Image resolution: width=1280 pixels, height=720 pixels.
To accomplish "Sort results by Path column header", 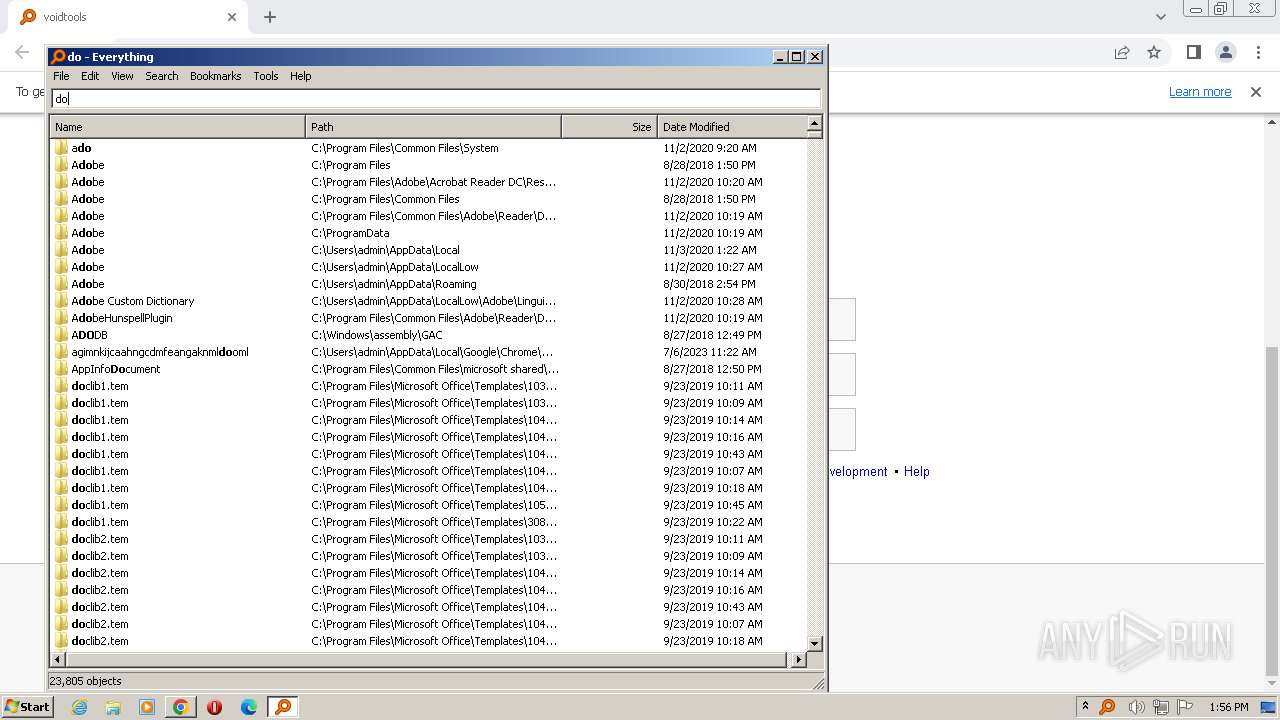I will click(433, 127).
